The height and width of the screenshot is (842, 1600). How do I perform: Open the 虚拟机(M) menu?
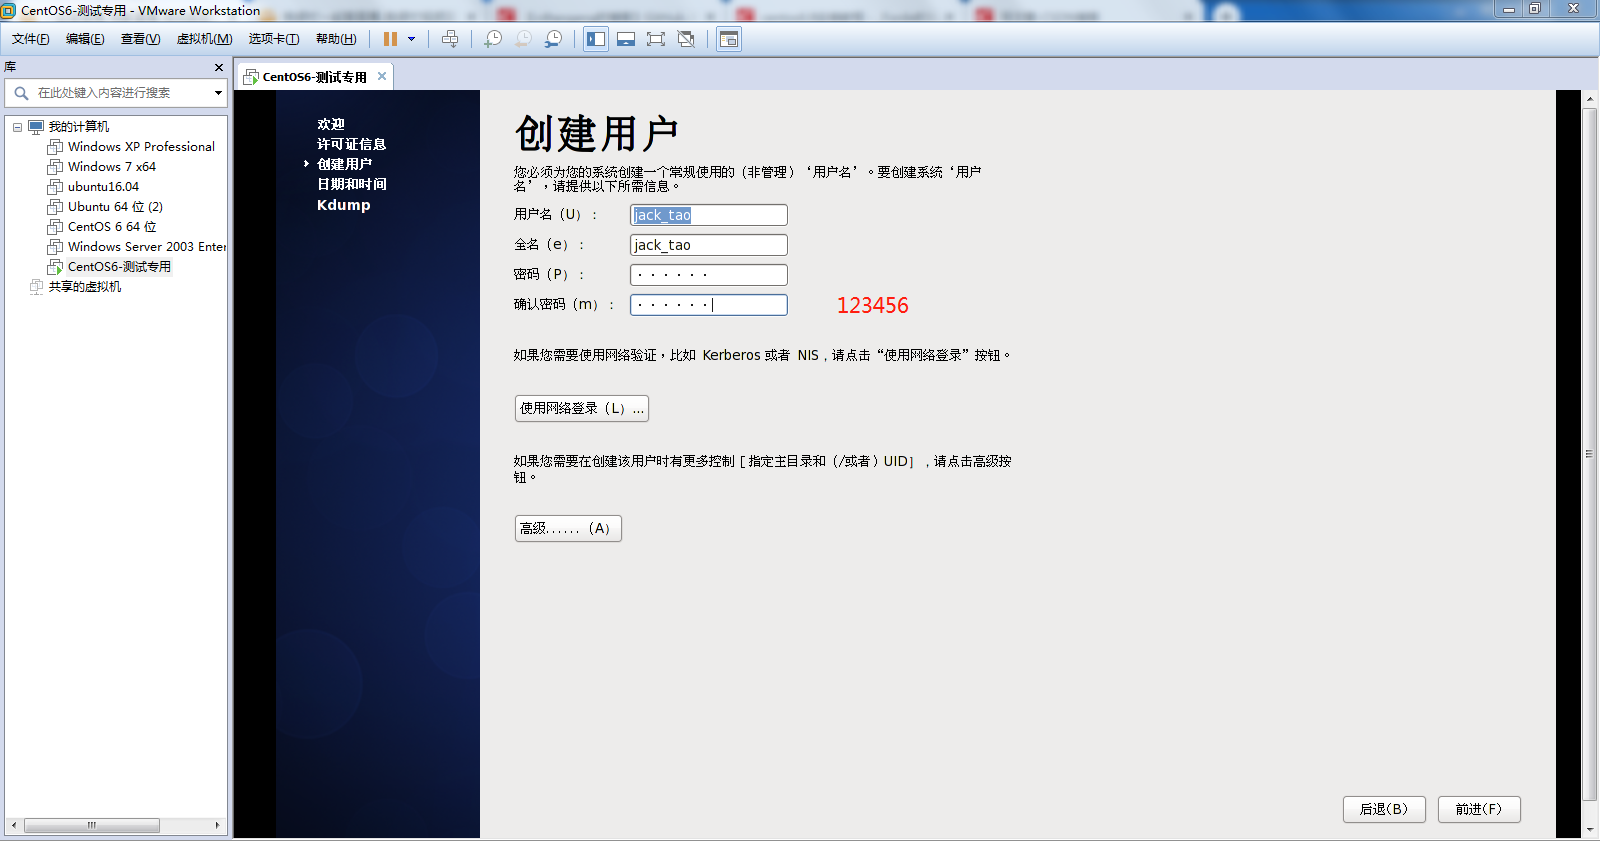(204, 39)
